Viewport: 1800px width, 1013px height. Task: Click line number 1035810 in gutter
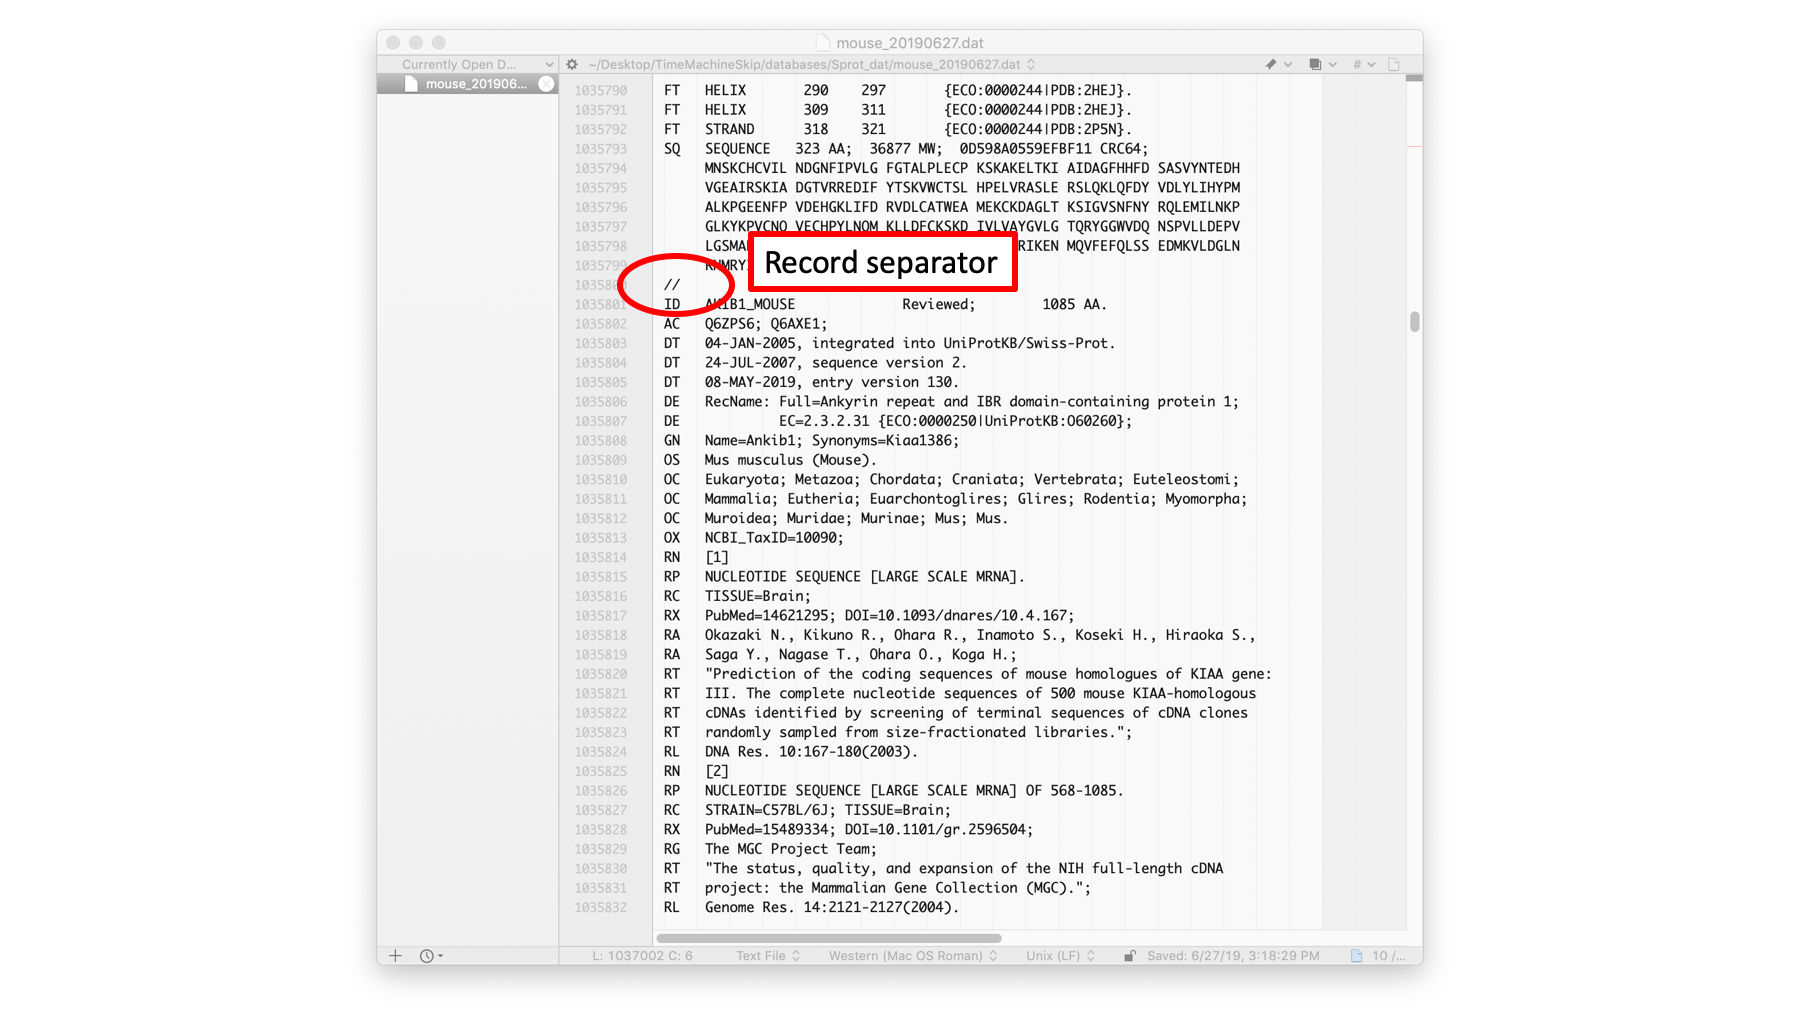pos(600,480)
